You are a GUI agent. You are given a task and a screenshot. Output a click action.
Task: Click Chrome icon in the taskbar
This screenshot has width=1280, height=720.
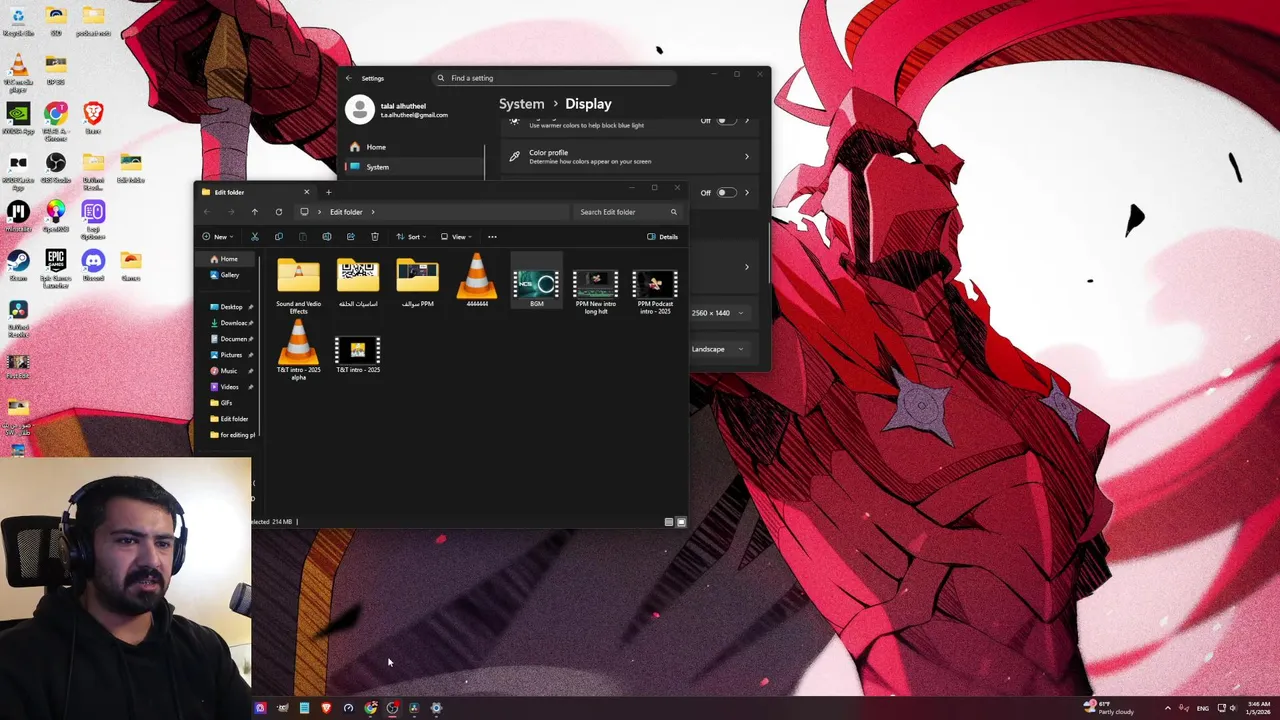click(x=370, y=708)
